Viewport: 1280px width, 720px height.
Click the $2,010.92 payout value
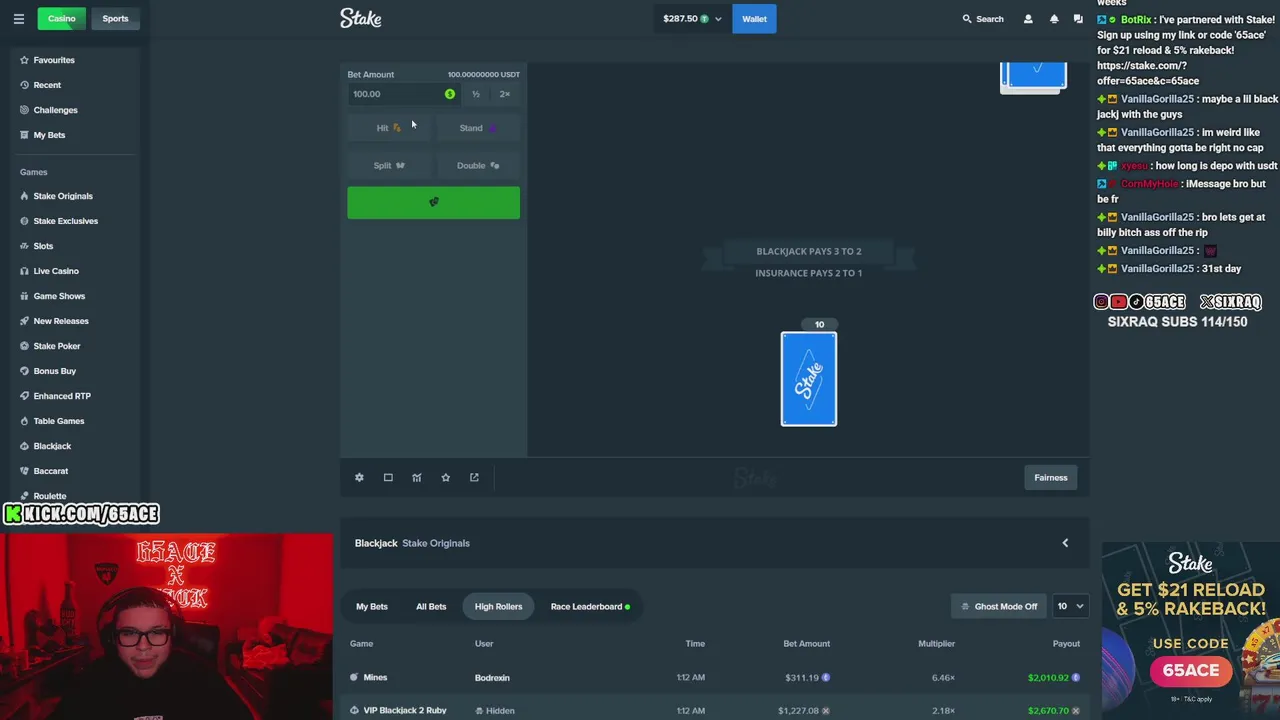point(1048,678)
